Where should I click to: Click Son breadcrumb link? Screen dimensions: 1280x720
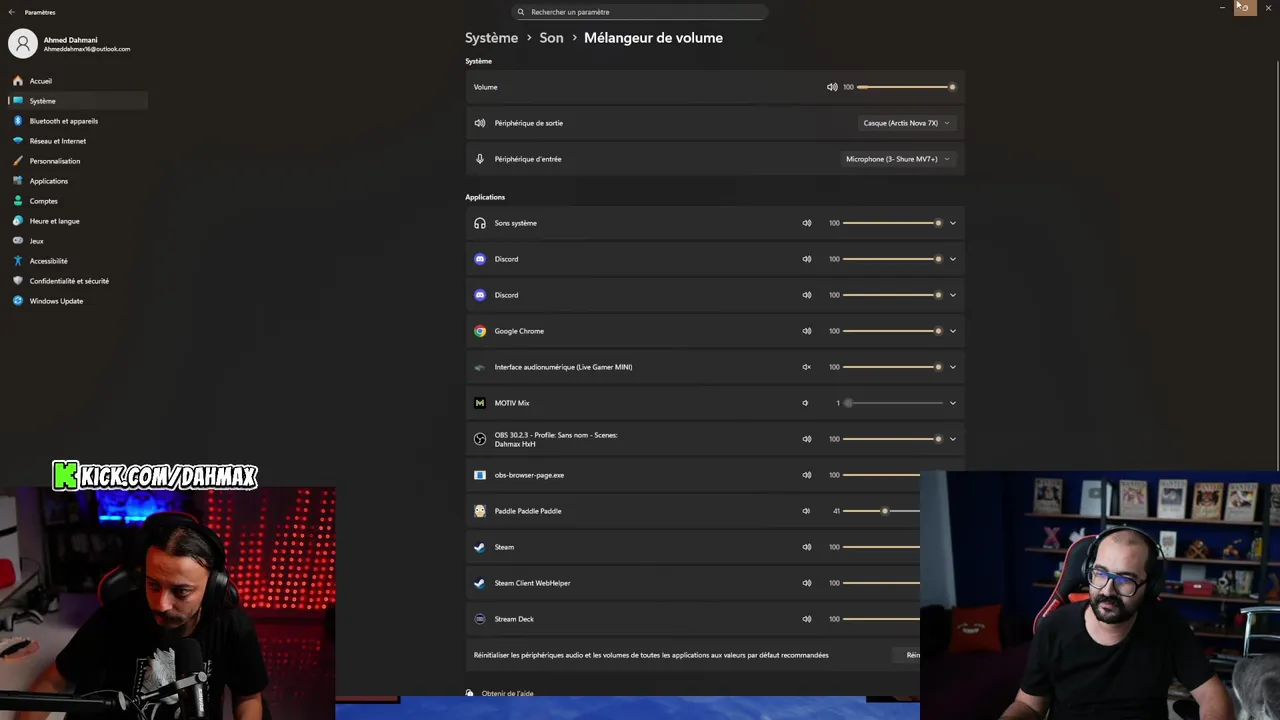[551, 38]
